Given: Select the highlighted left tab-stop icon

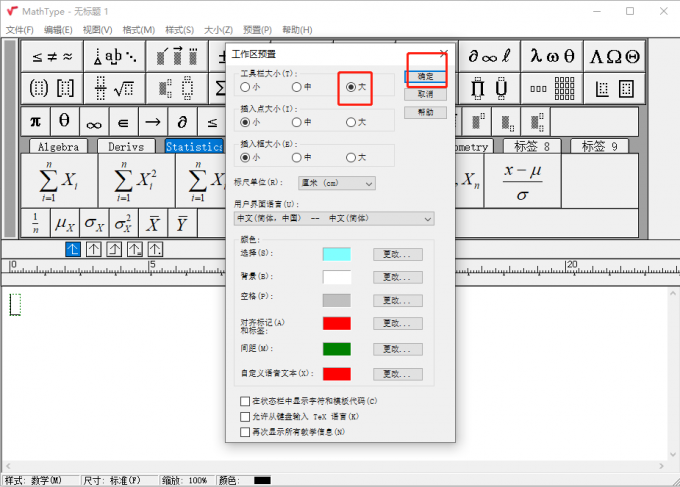Looking at the screenshot, I should 73,249.
